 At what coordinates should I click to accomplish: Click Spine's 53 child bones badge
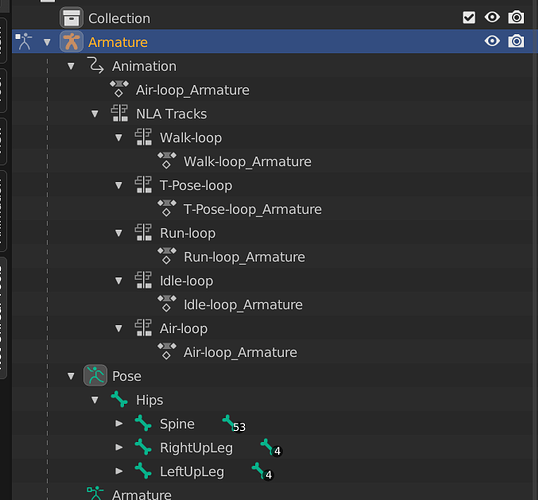tap(234, 424)
